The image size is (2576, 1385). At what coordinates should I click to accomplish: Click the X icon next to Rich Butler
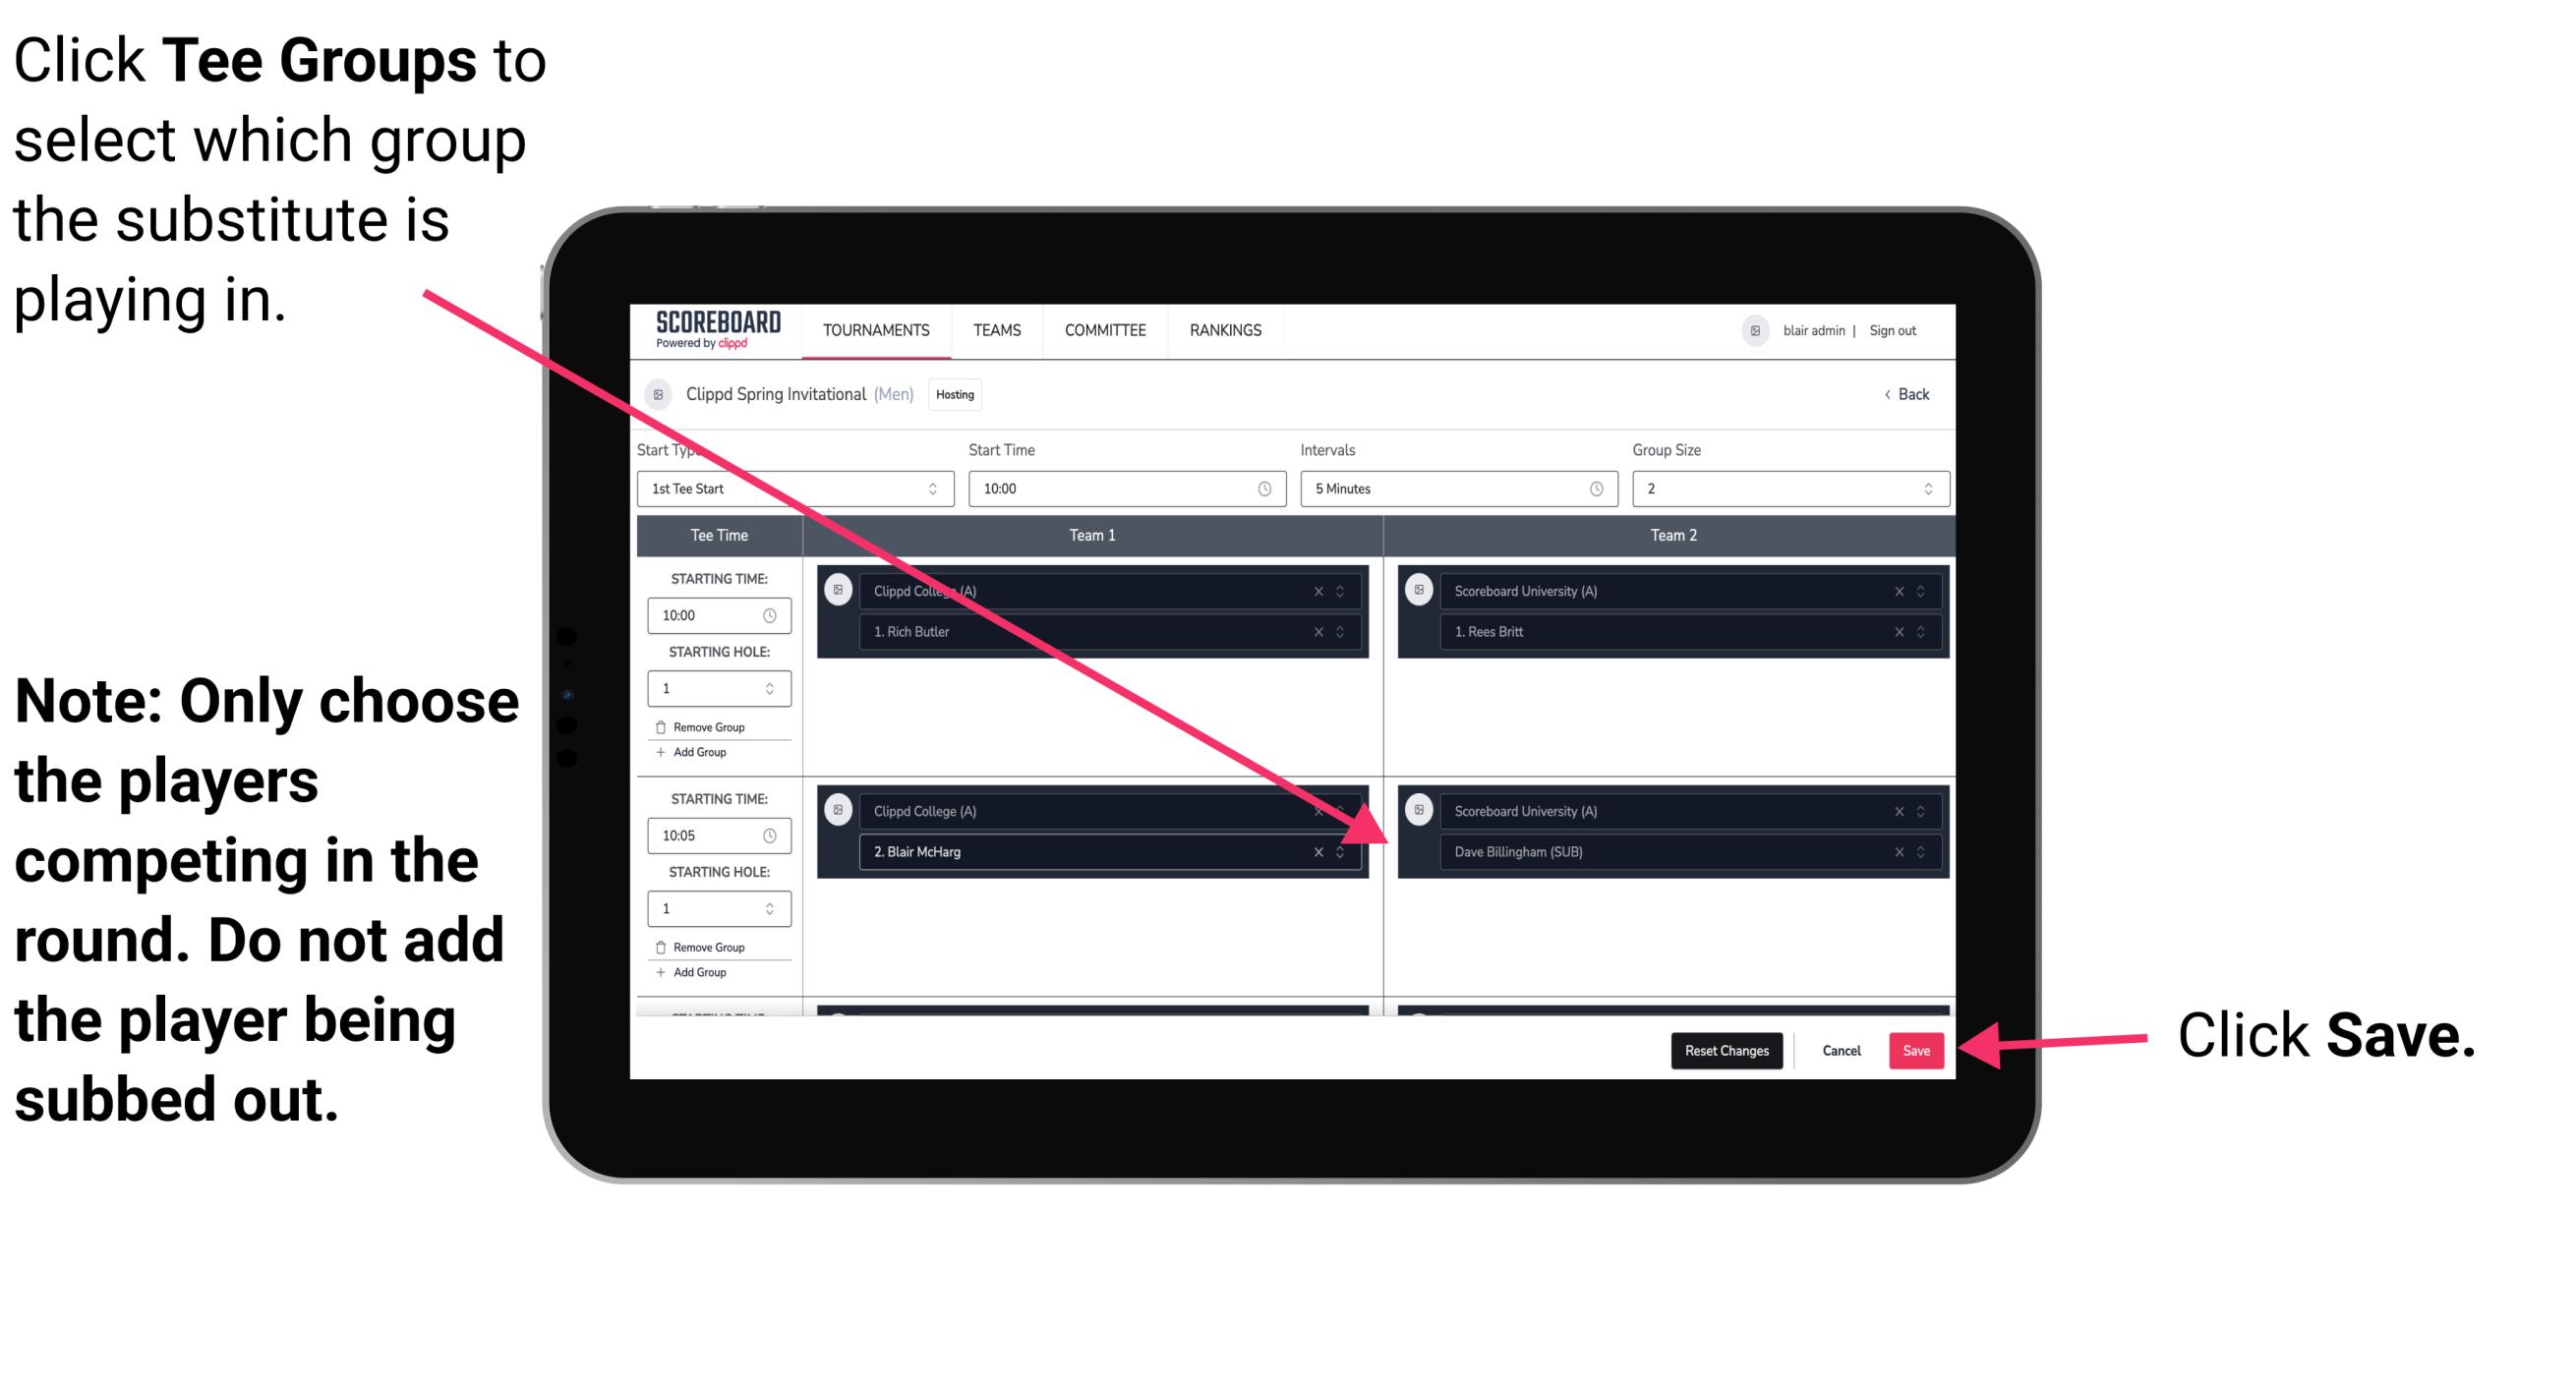pos(1329,631)
